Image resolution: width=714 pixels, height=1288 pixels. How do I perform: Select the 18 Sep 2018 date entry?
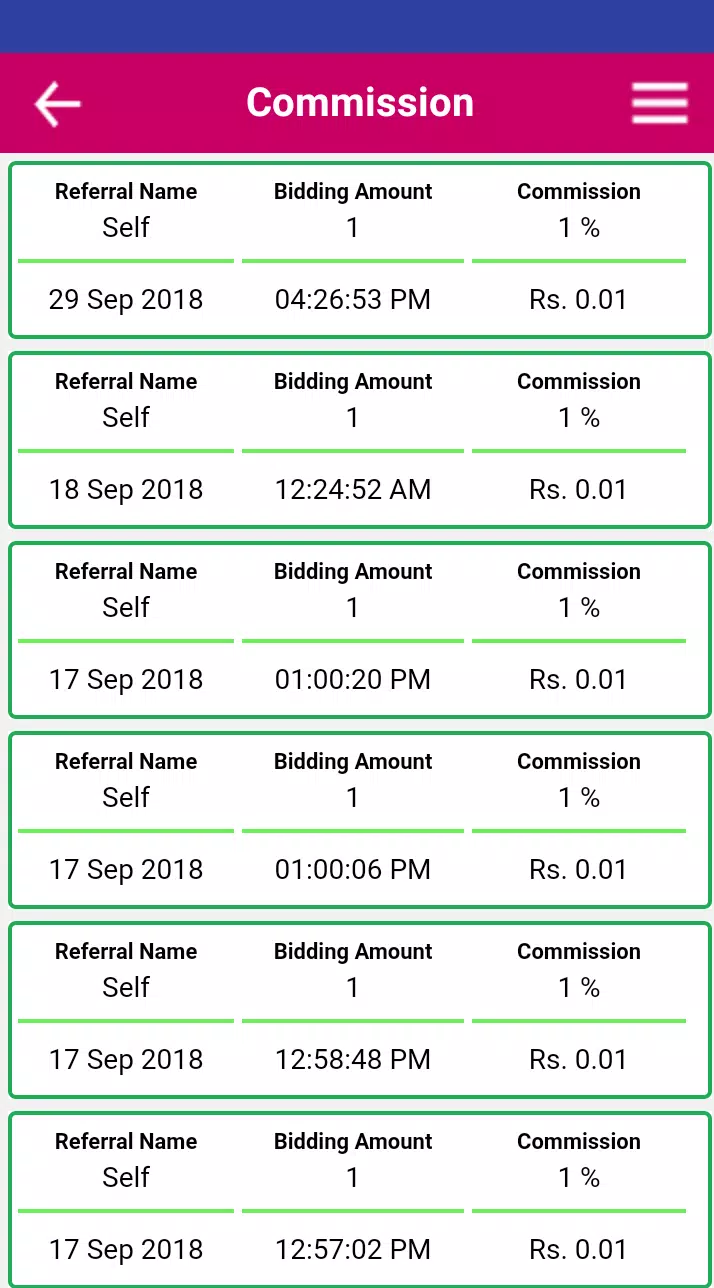tap(126, 489)
